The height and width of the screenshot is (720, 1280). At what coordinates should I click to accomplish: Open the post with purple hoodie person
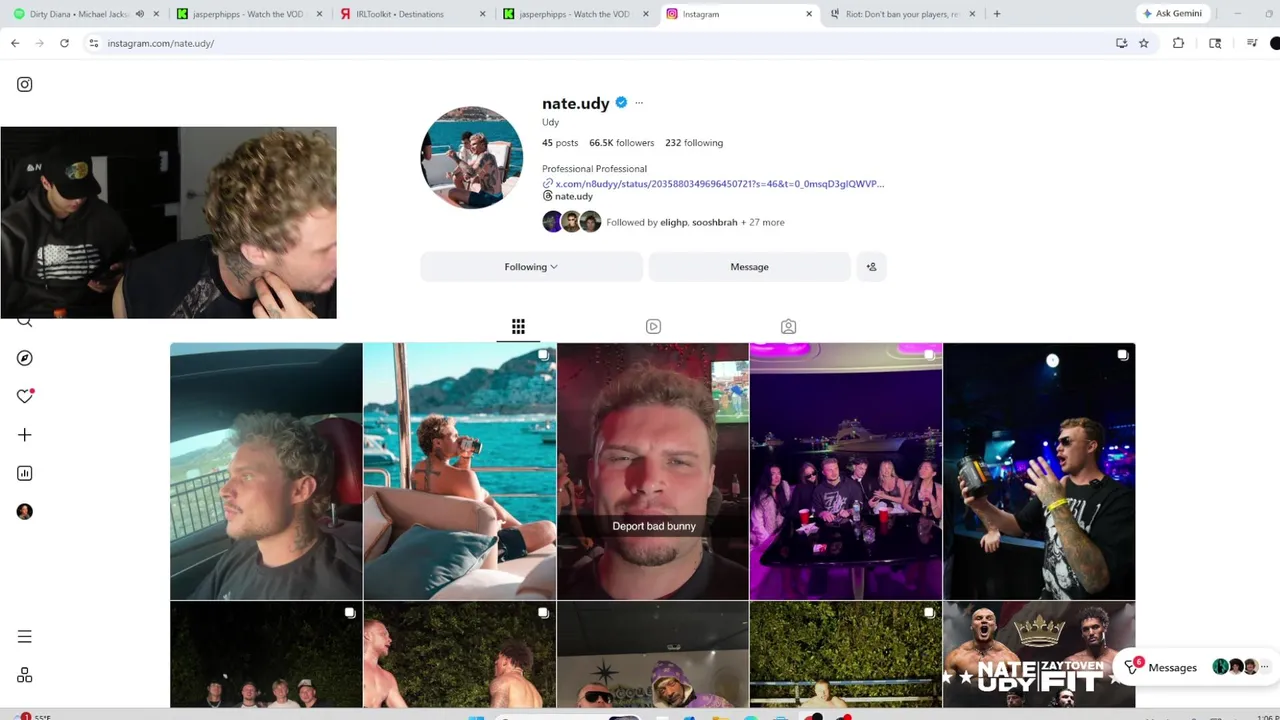coord(652,655)
